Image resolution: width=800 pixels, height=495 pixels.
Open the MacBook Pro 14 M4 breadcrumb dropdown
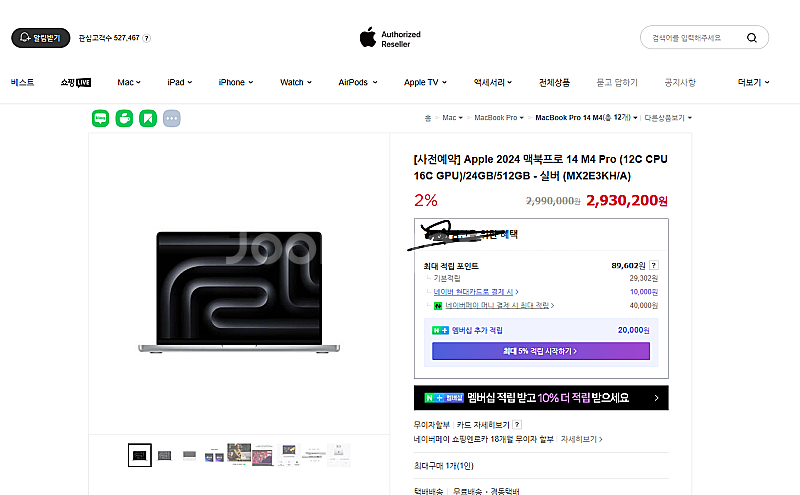[586, 118]
